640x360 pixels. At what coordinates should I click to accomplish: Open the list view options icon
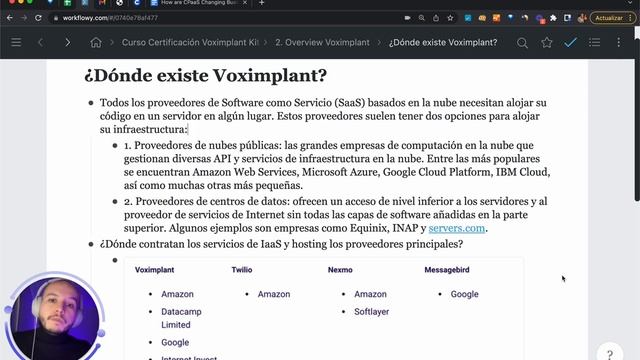click(594, 42)
